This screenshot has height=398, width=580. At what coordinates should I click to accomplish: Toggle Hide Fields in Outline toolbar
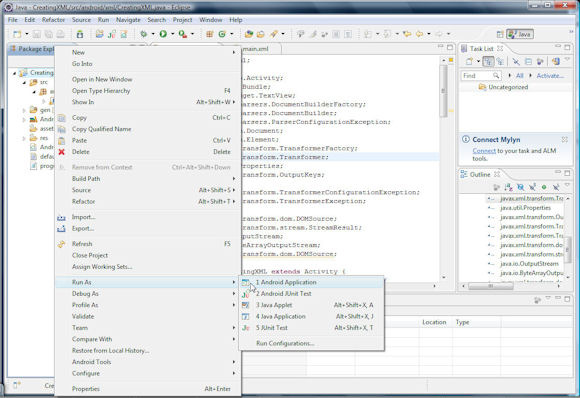coord(520,187)
